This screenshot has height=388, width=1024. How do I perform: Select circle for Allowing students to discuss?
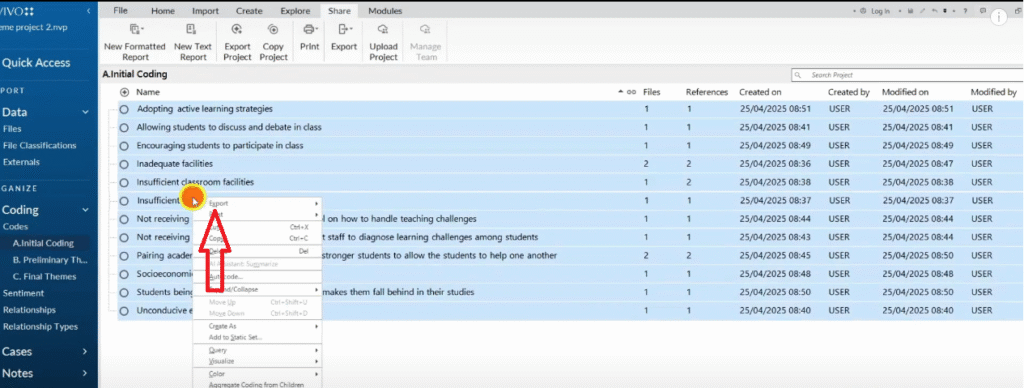[124, 127]
